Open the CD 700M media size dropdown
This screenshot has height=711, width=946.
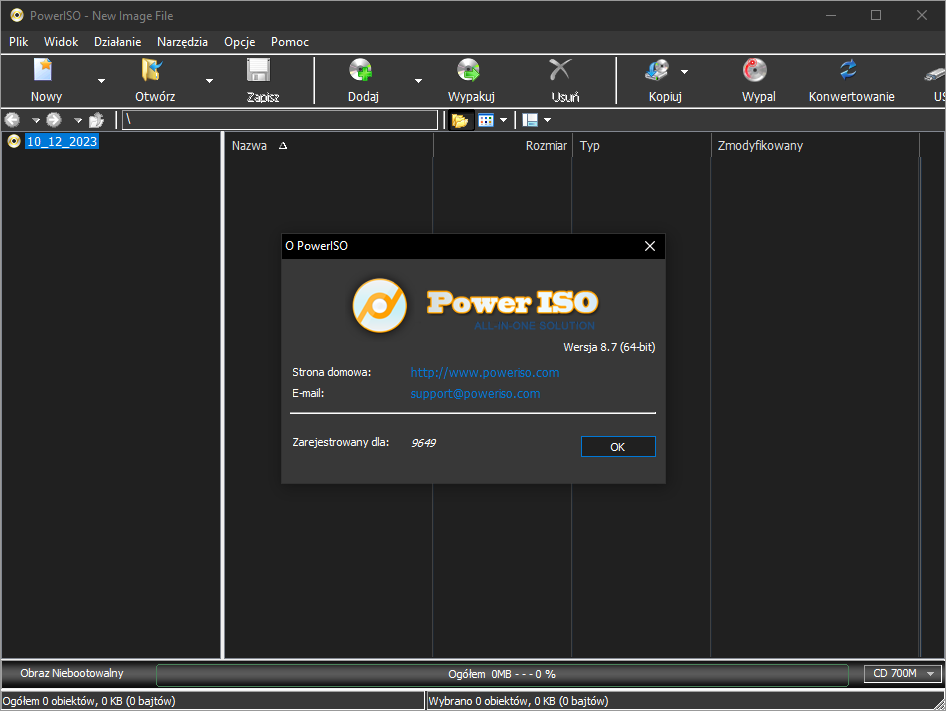coord(902,673)
